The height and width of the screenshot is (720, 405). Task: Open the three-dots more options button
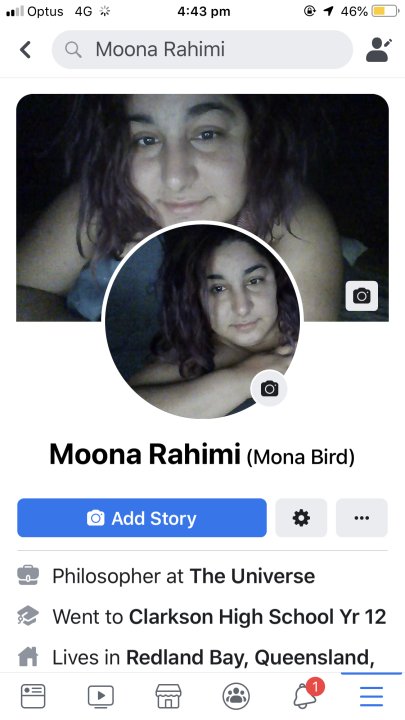362,518
